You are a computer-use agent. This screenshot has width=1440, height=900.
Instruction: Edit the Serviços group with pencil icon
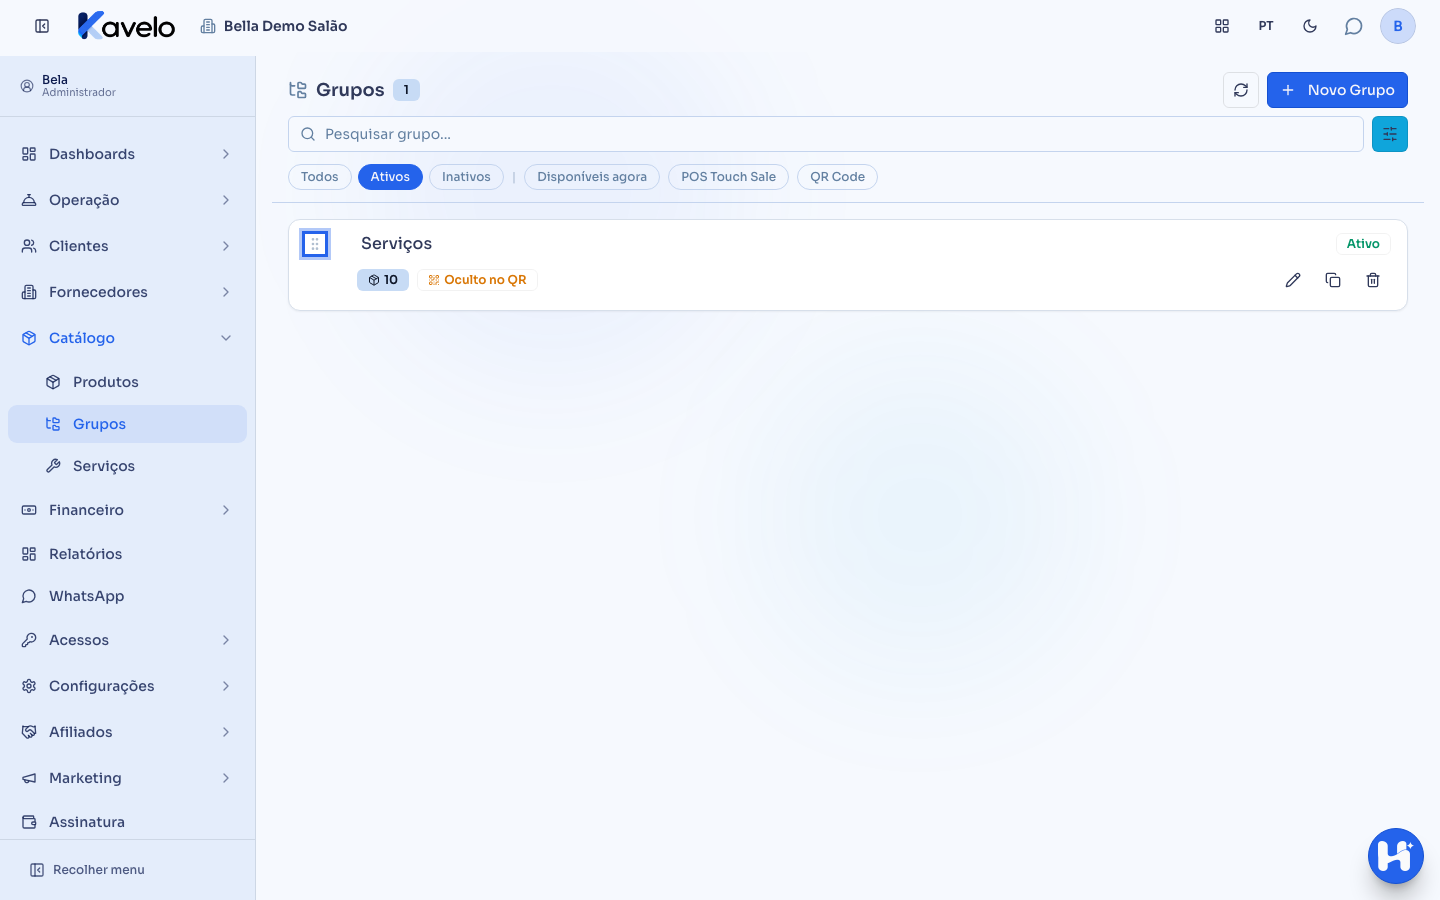1293,280
